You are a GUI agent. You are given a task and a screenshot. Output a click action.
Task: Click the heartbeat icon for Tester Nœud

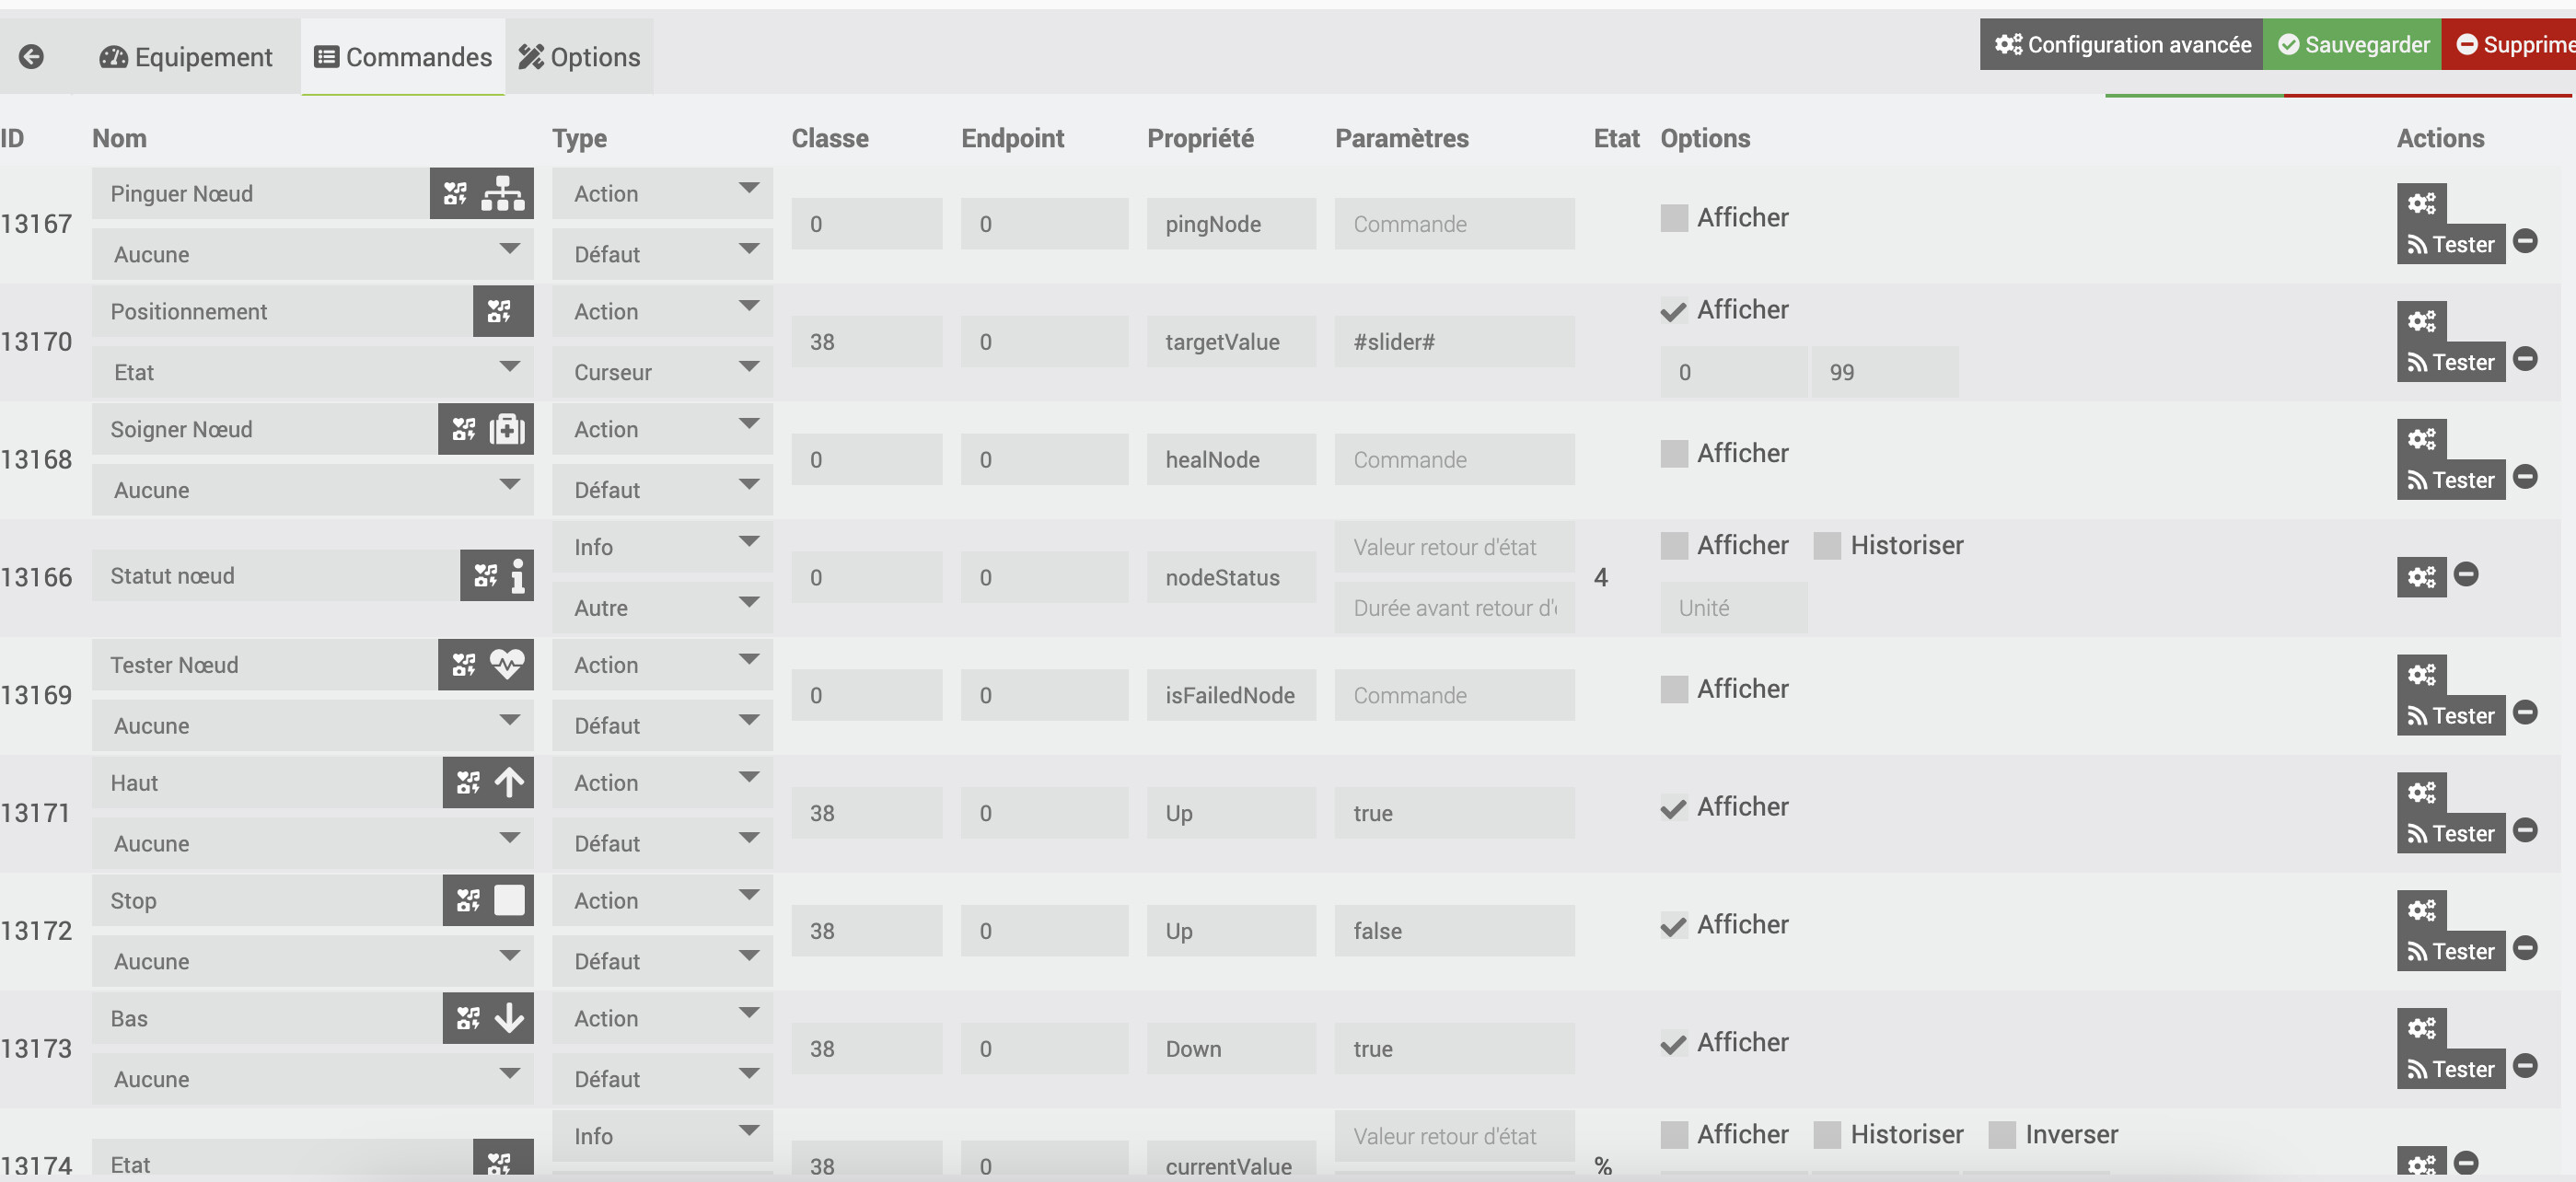(x=507, y=665)
